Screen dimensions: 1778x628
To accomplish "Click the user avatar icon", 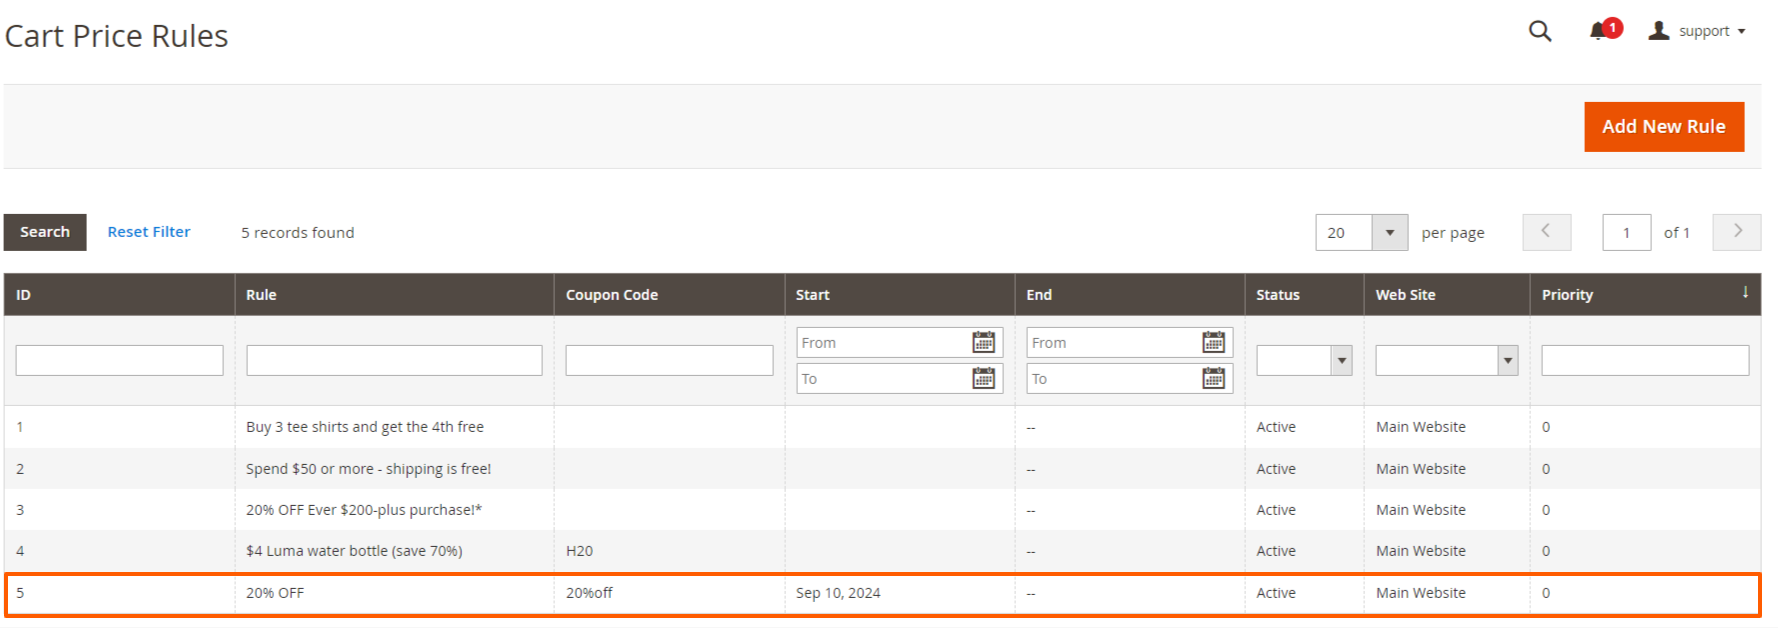I will click(x=1659, y=31).
